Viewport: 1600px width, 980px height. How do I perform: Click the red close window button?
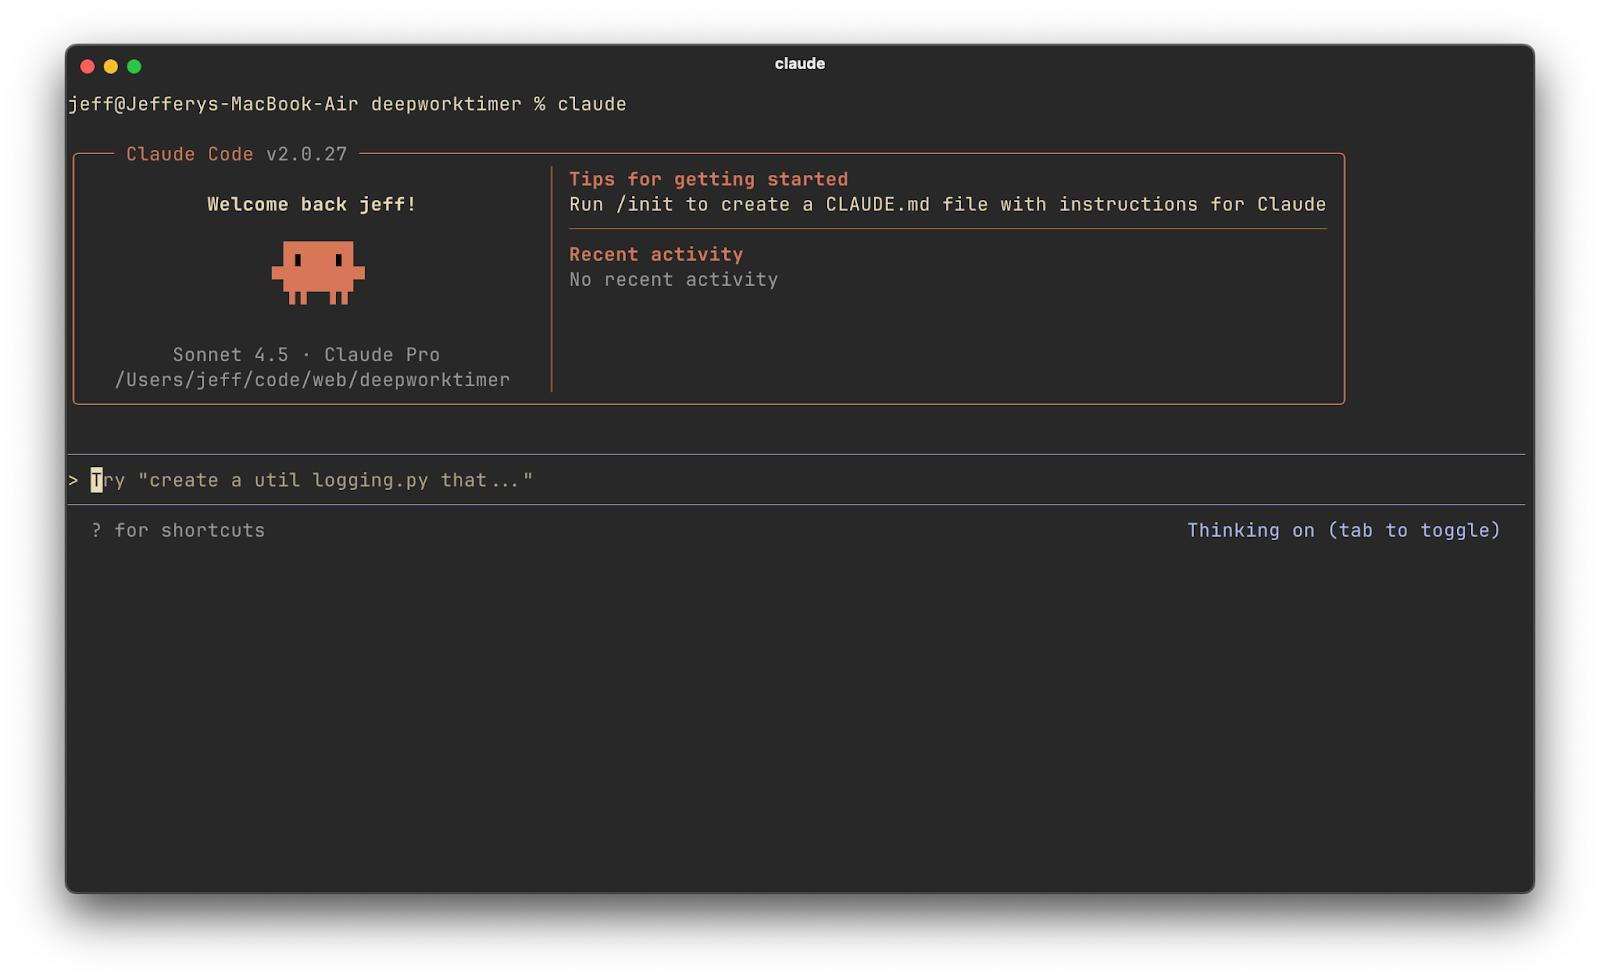[x=87, y=66]
